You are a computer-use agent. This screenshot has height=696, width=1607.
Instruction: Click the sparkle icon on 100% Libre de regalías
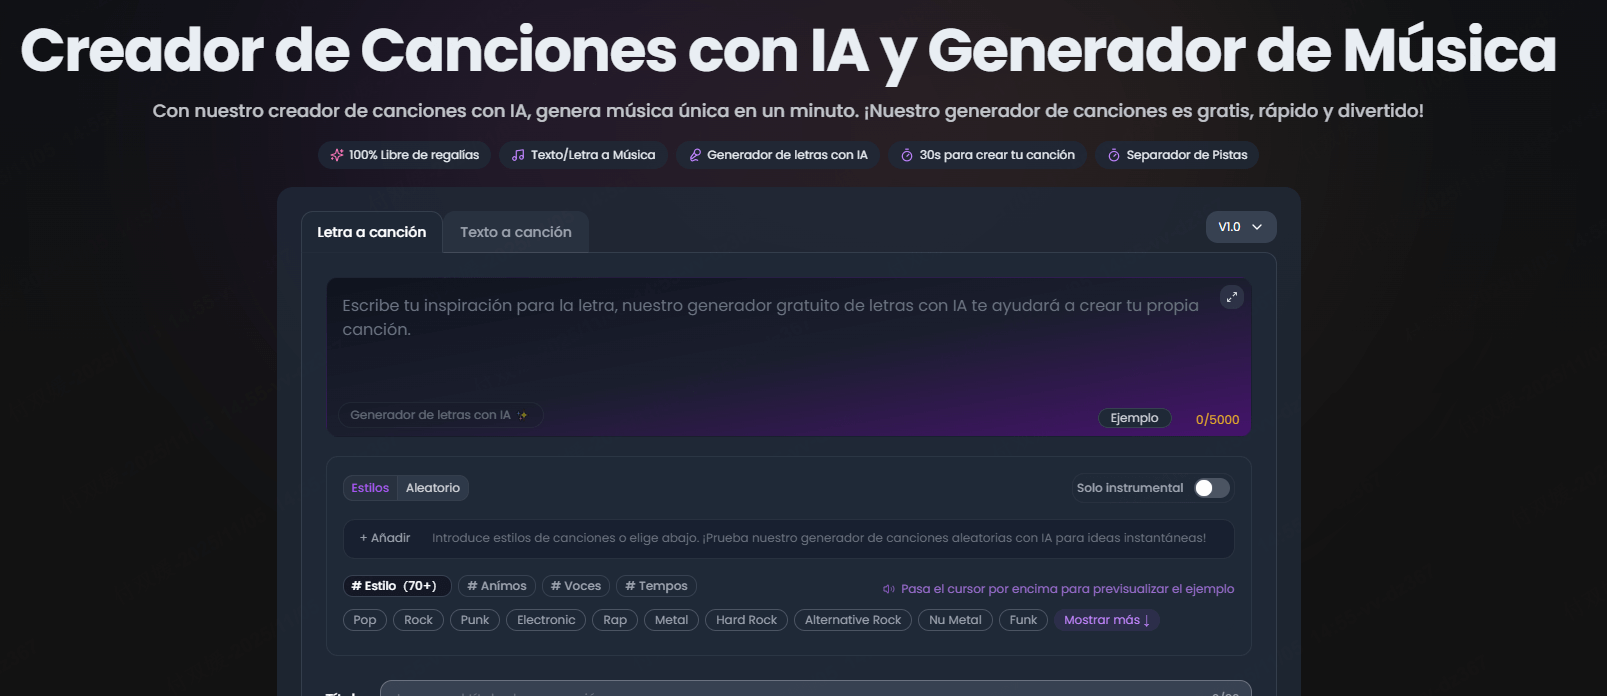click(x=337, y=155)
